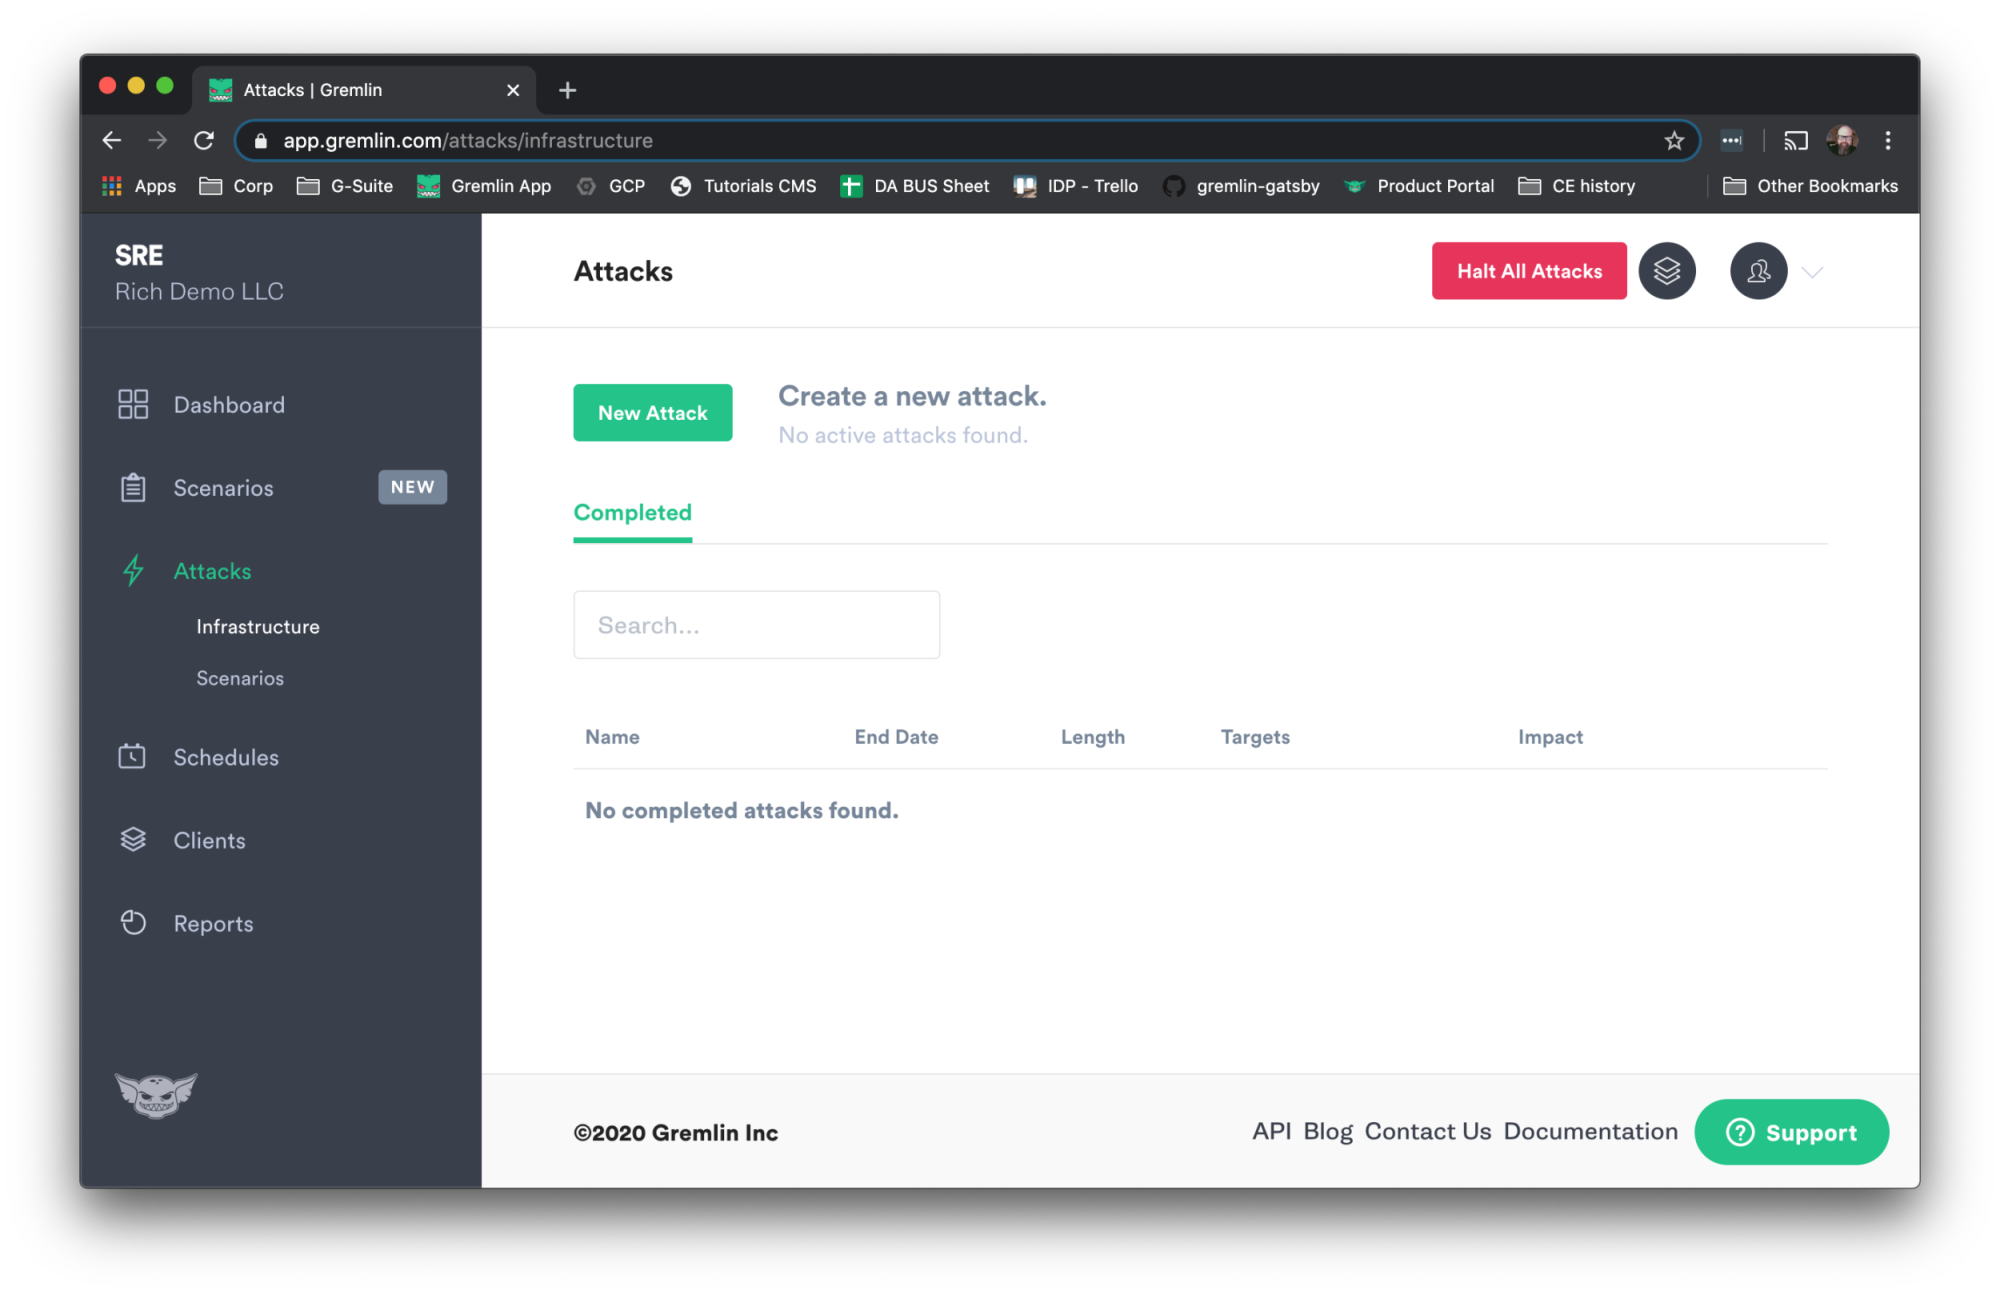Click the Halt All Attacks button
The width and height of the screenshot is (2000, 1294).
click(1529, 271)
